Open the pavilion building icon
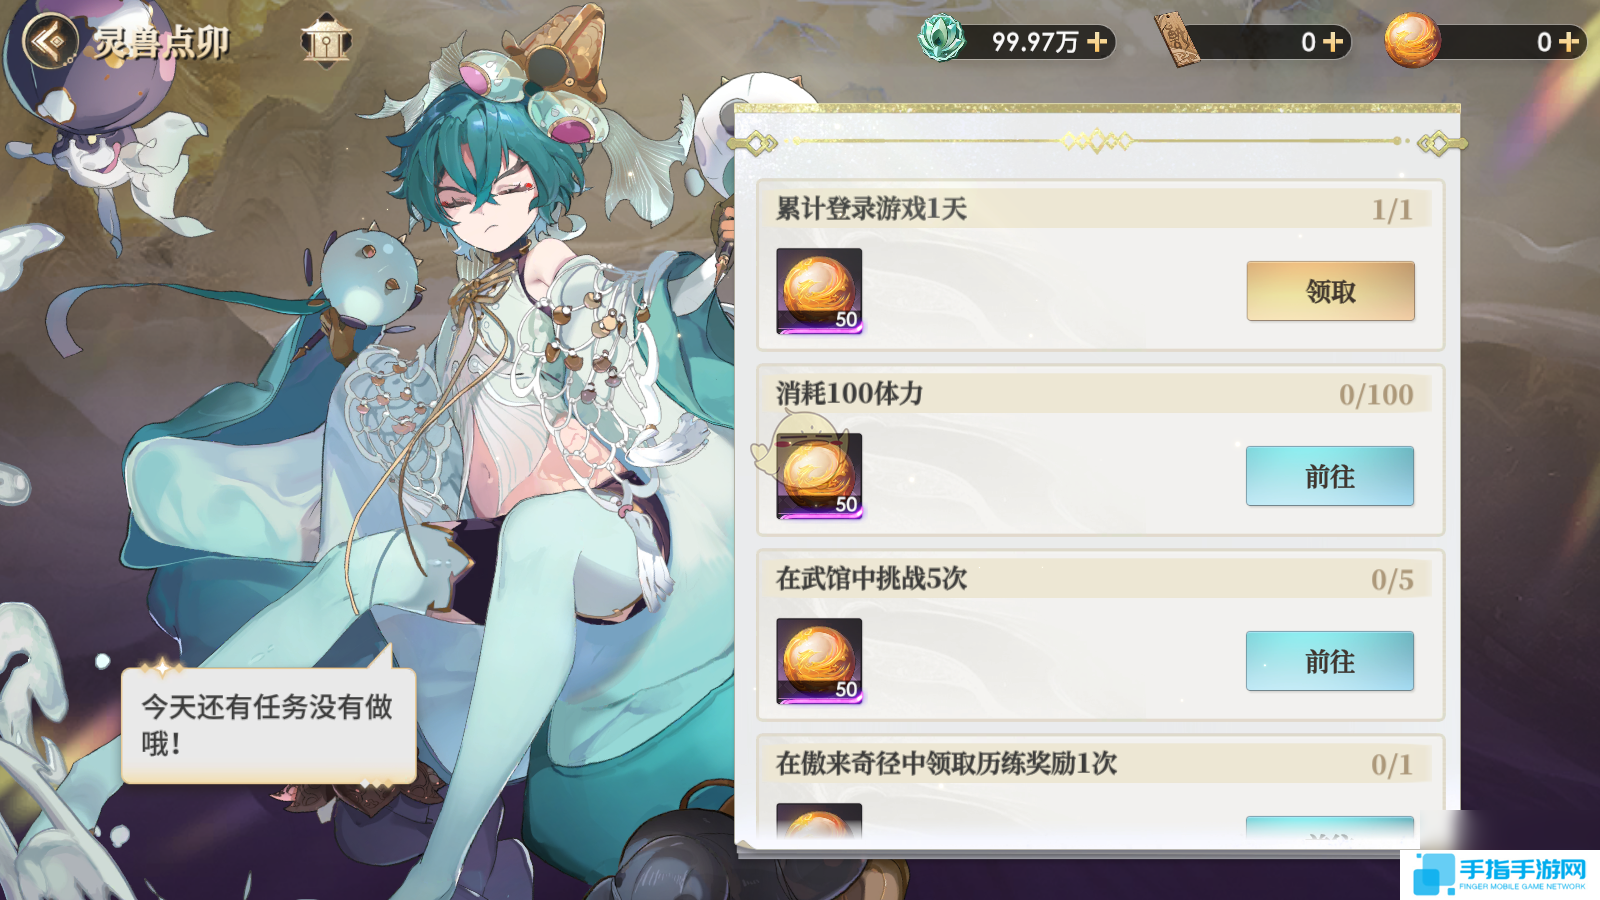Viewport: 1600px width, 900px height. tap(326, 42)
